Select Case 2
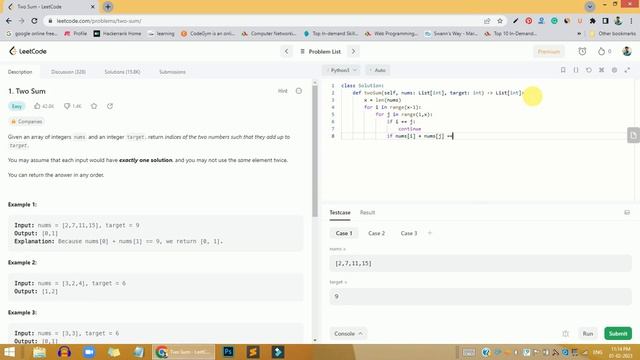This screenshot has height=360, width=640. click(x=376, y=233)
